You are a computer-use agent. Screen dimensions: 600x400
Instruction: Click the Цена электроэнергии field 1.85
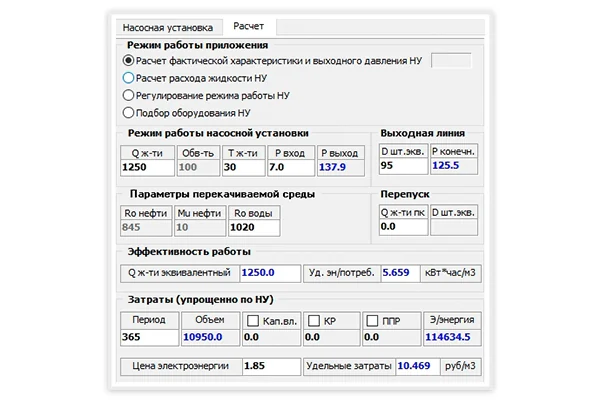click(x=271, y=366)
